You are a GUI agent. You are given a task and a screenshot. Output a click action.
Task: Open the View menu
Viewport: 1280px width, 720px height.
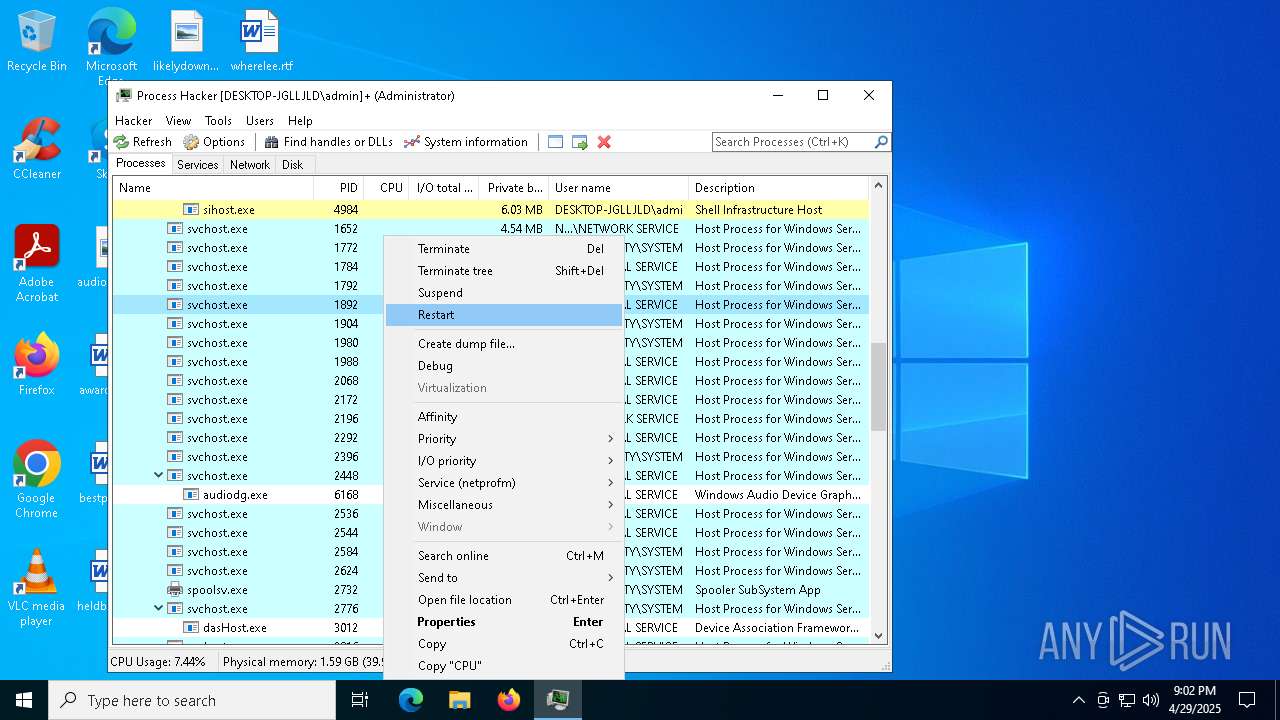click(x=179, y=120)
